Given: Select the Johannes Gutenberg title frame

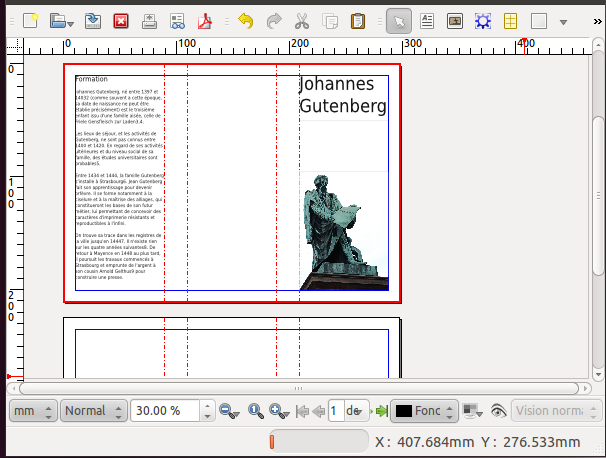Looking at the screenshot, I should point(344,98).
